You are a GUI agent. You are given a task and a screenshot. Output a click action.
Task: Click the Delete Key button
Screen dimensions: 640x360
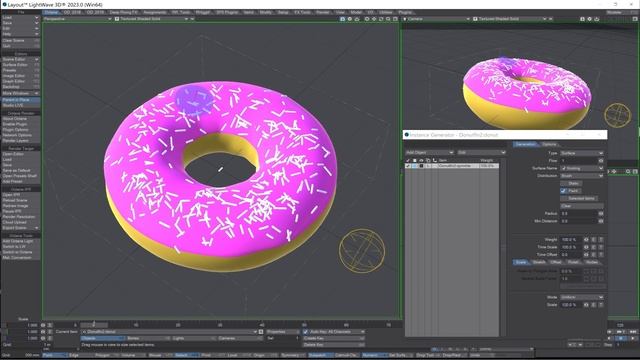(x=333, y=345)
